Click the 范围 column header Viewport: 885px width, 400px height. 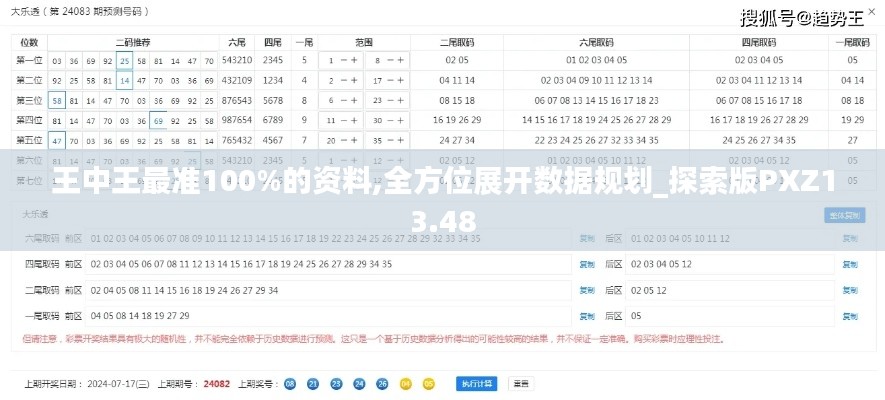pos(364,42)
